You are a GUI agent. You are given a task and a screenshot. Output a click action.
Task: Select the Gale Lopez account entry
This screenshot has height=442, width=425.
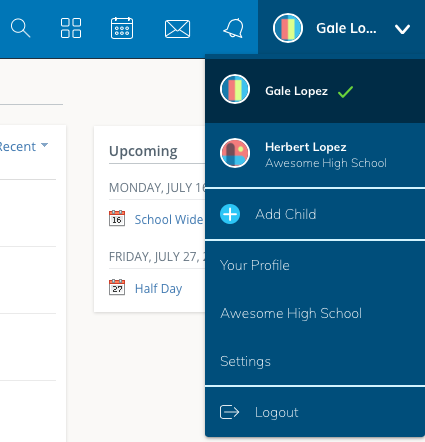click(315, 91)
